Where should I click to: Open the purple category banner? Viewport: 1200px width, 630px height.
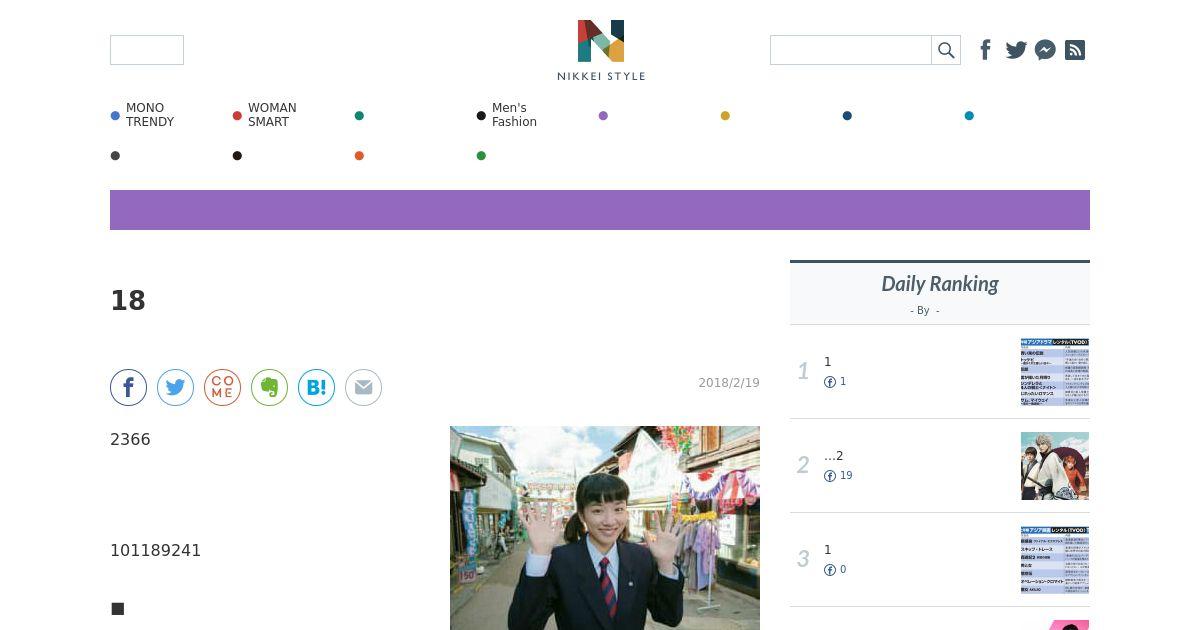coord(600,210)
